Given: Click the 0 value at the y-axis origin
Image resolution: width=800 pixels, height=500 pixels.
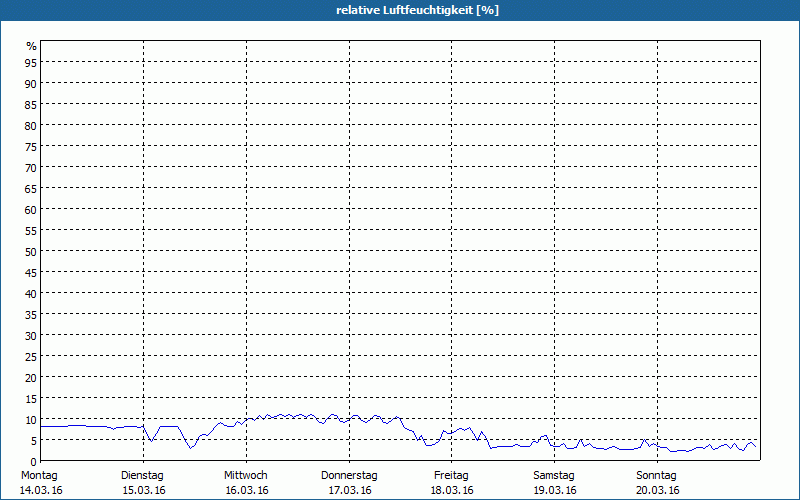Looking at the screenshot, I should [x=33, y=462].
